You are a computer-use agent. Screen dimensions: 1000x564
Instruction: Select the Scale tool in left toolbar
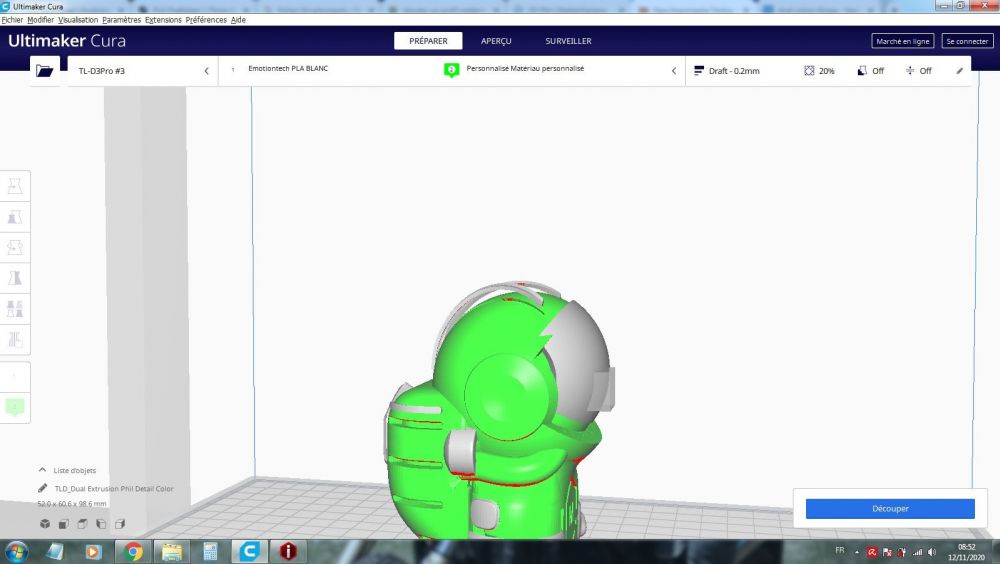click(15, 217)
